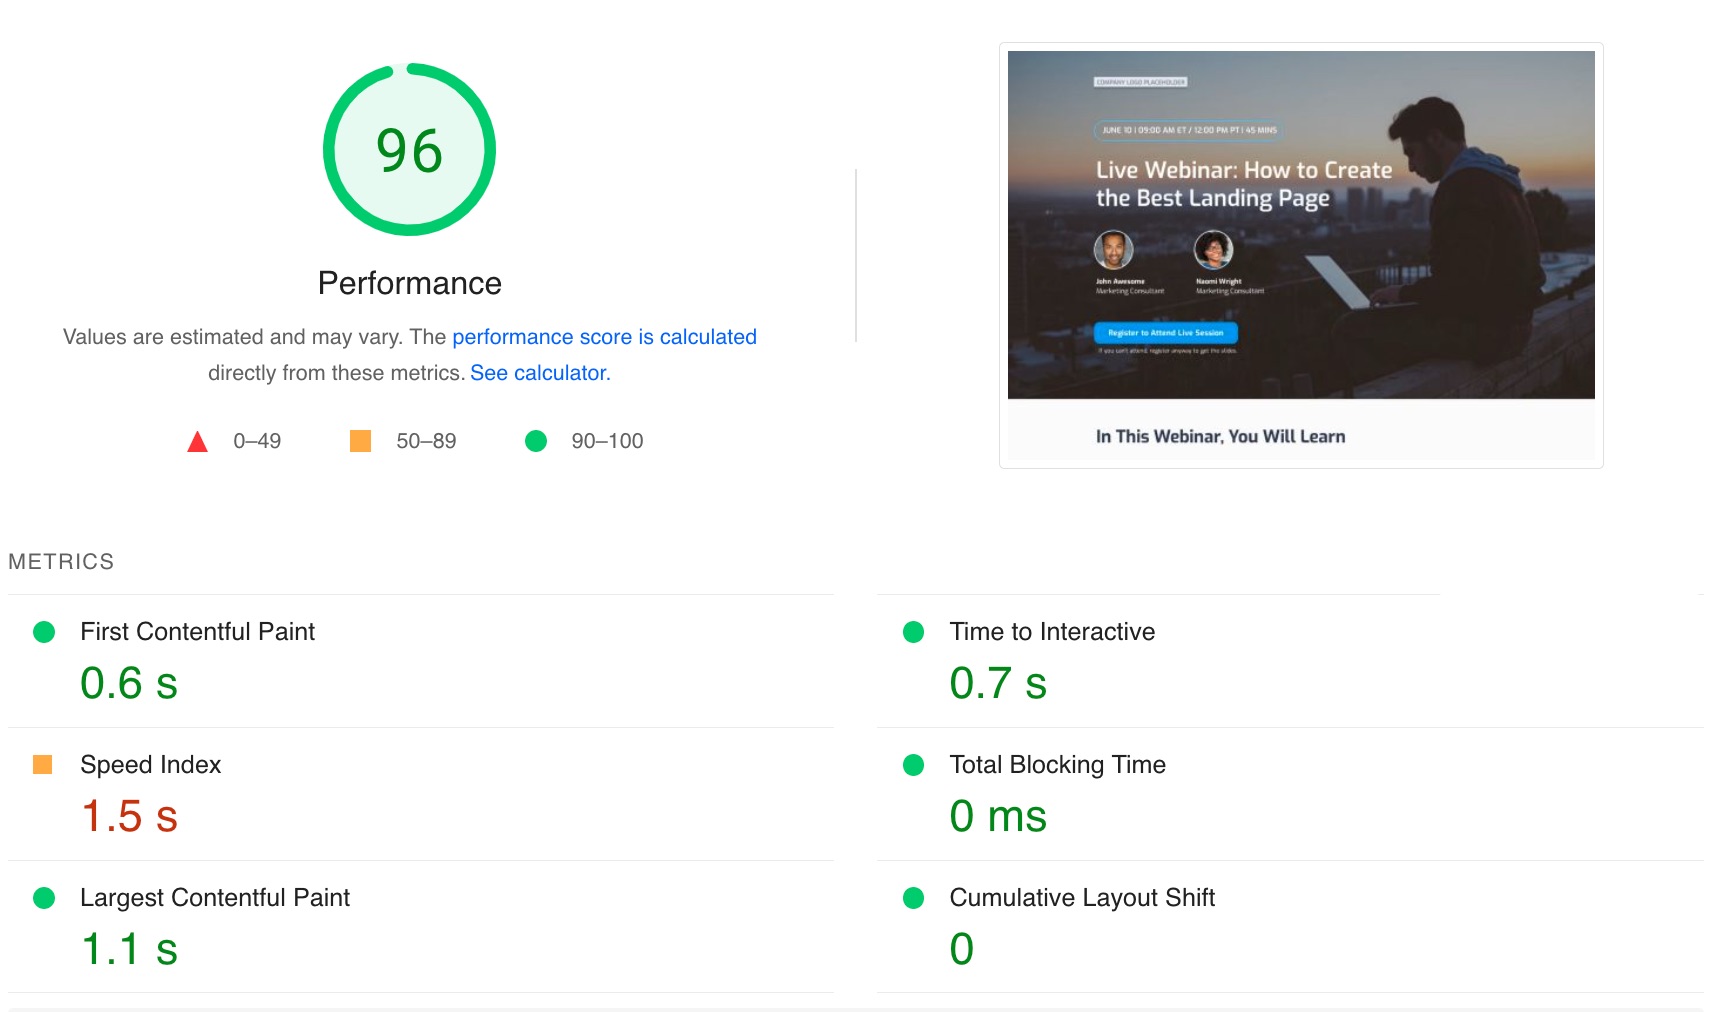
Task: Open the "See calculator." link
Action: (540, 373)
